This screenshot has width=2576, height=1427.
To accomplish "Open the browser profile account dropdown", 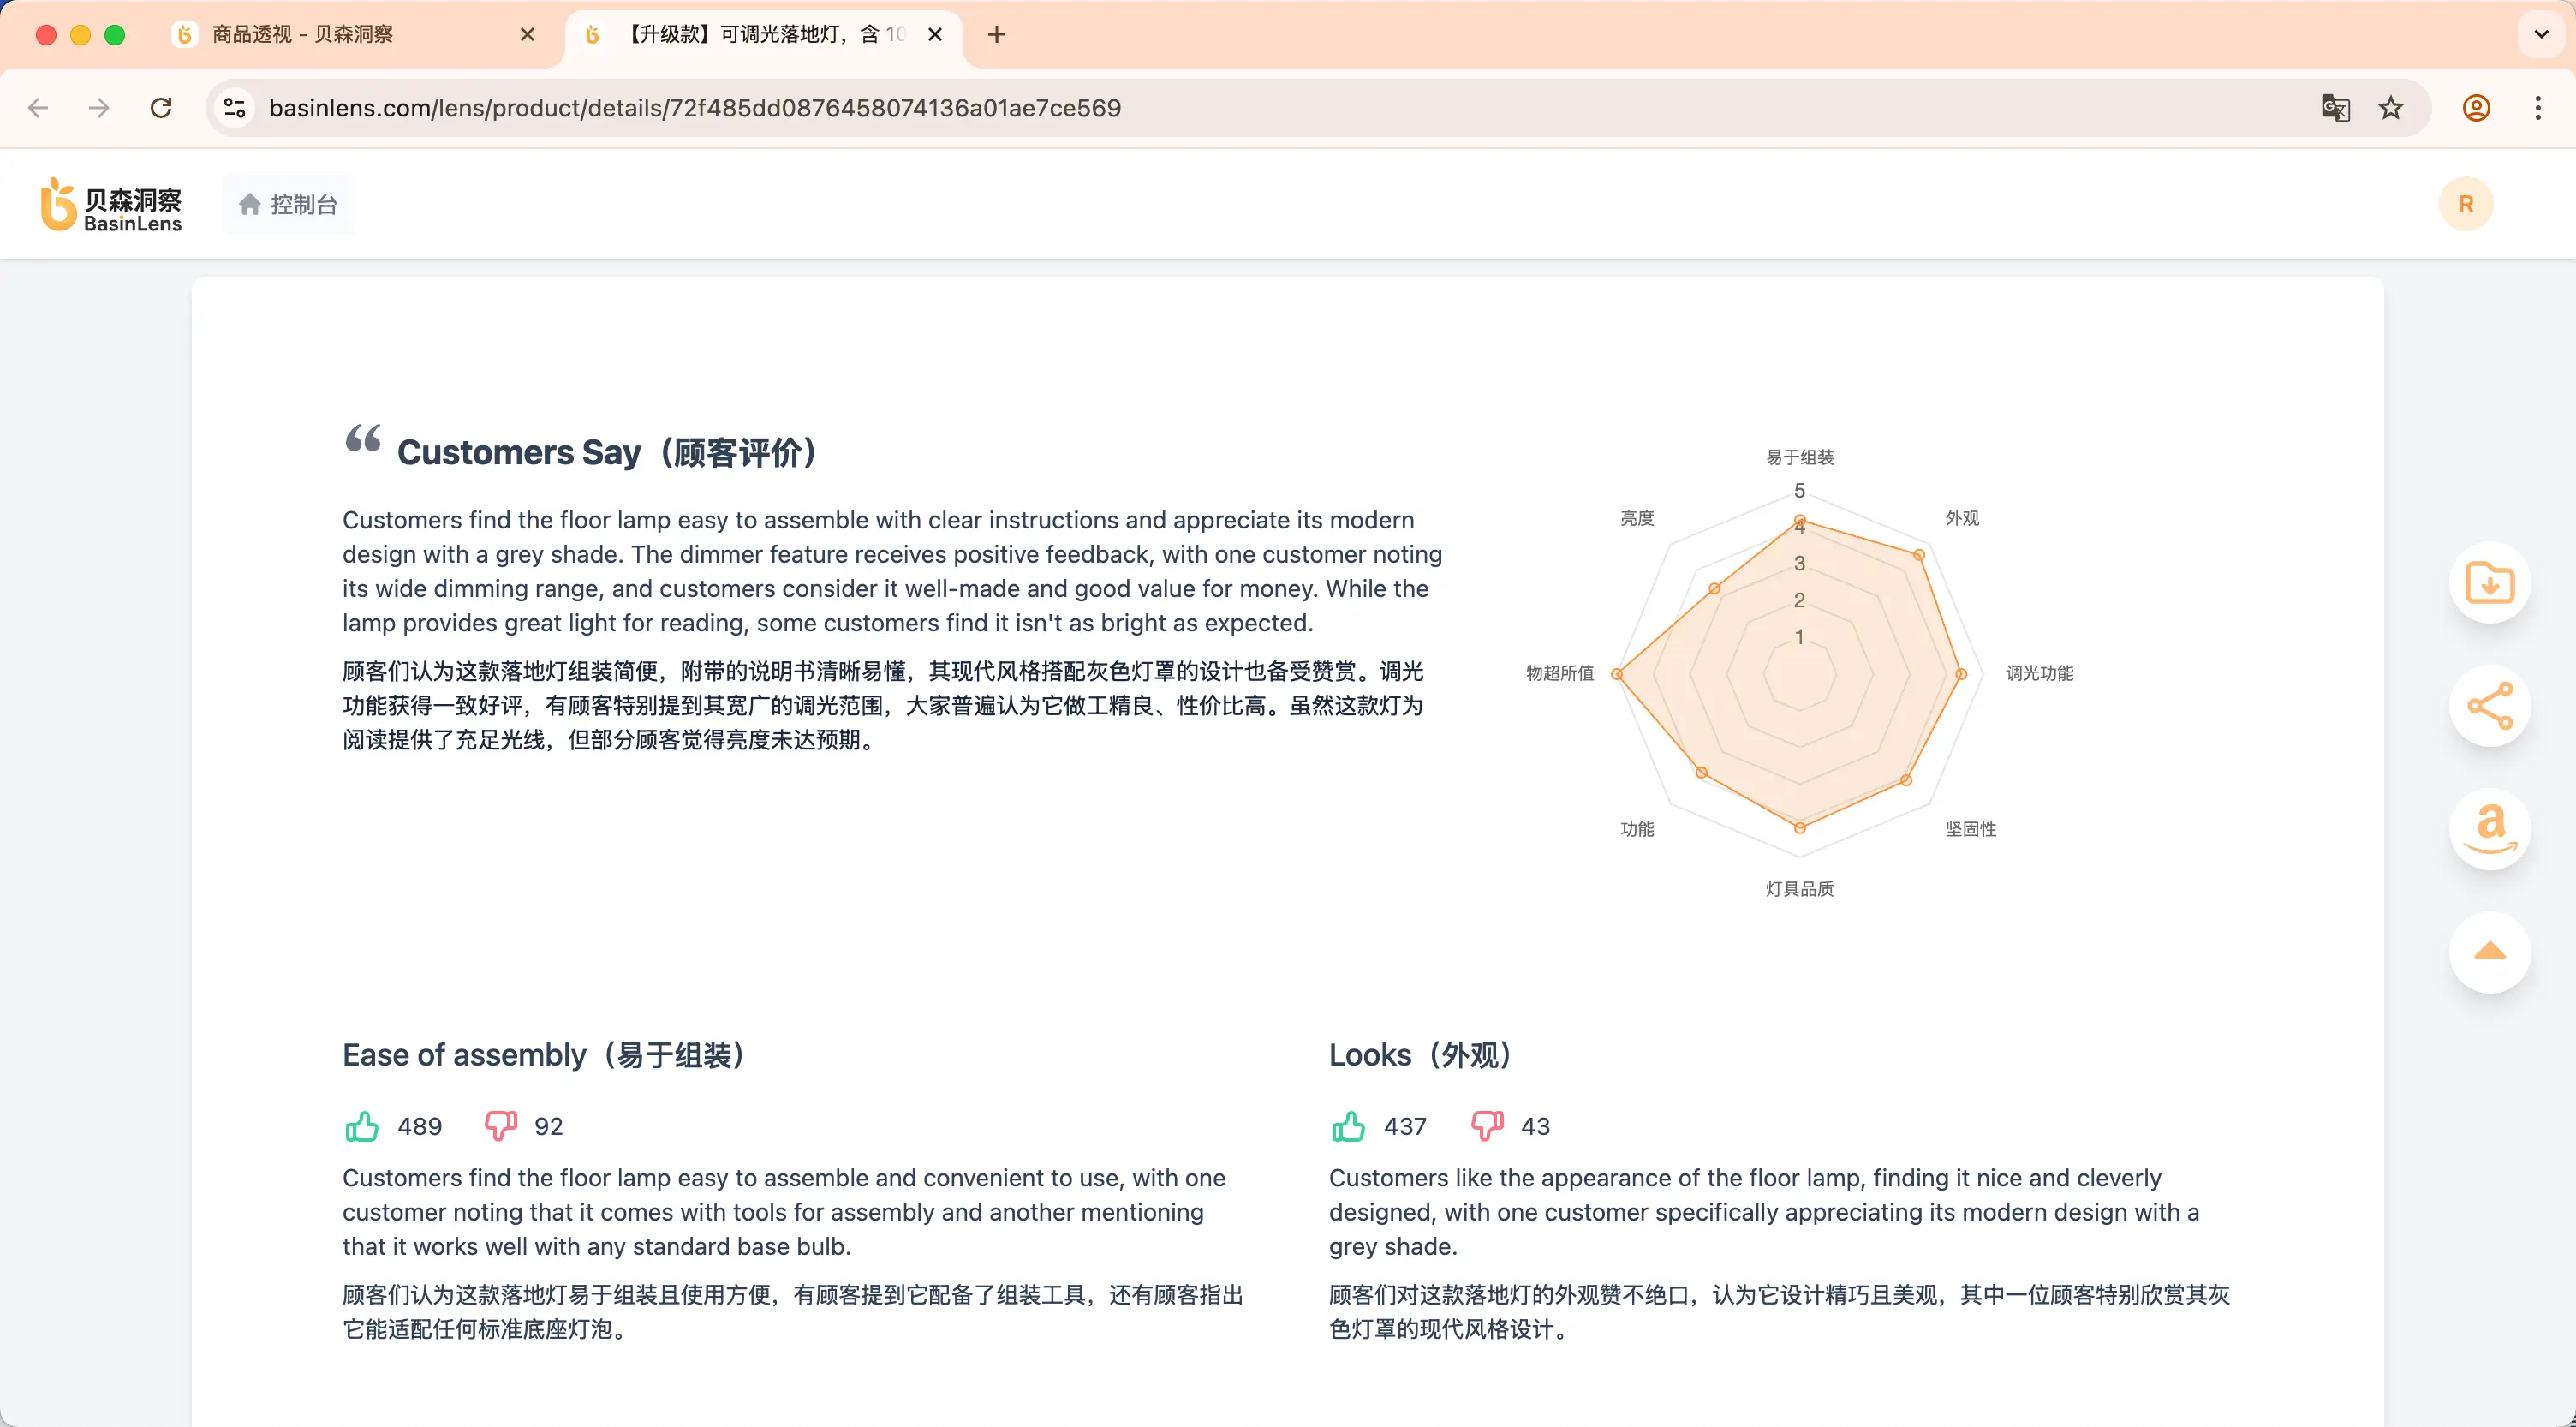I will [2475, 108].
